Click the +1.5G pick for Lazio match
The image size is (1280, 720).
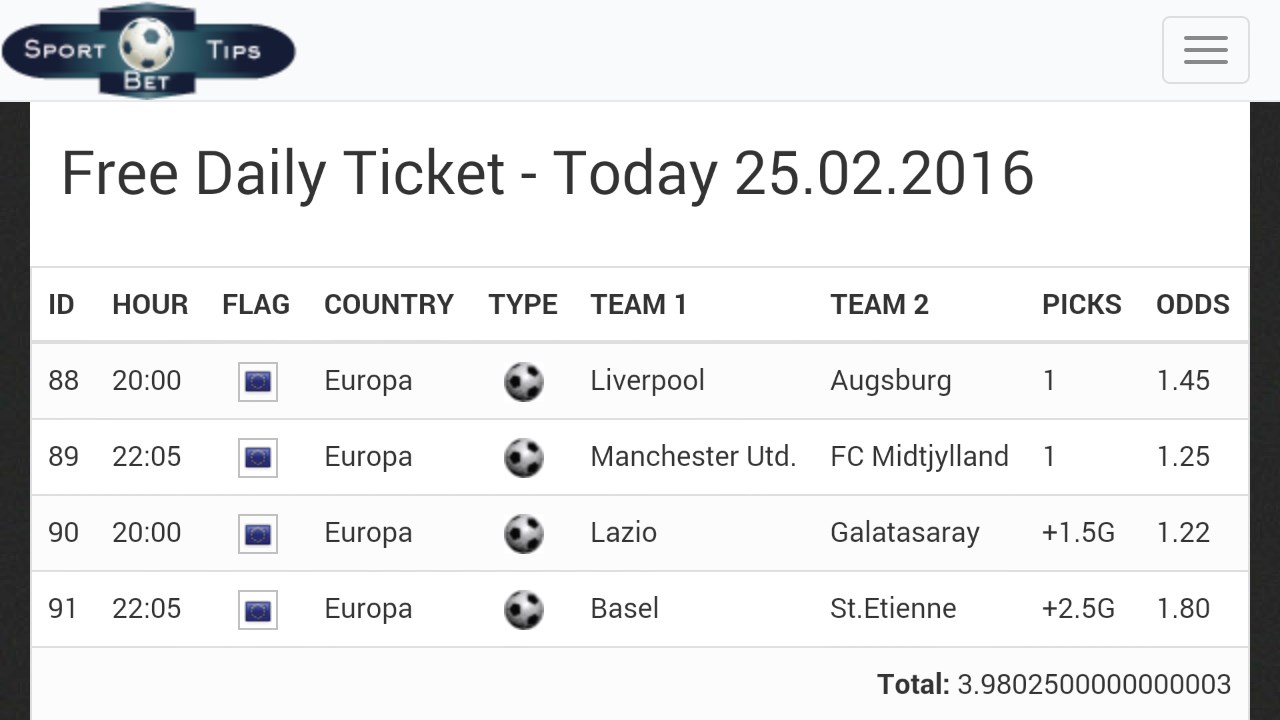pos(1078,533)
